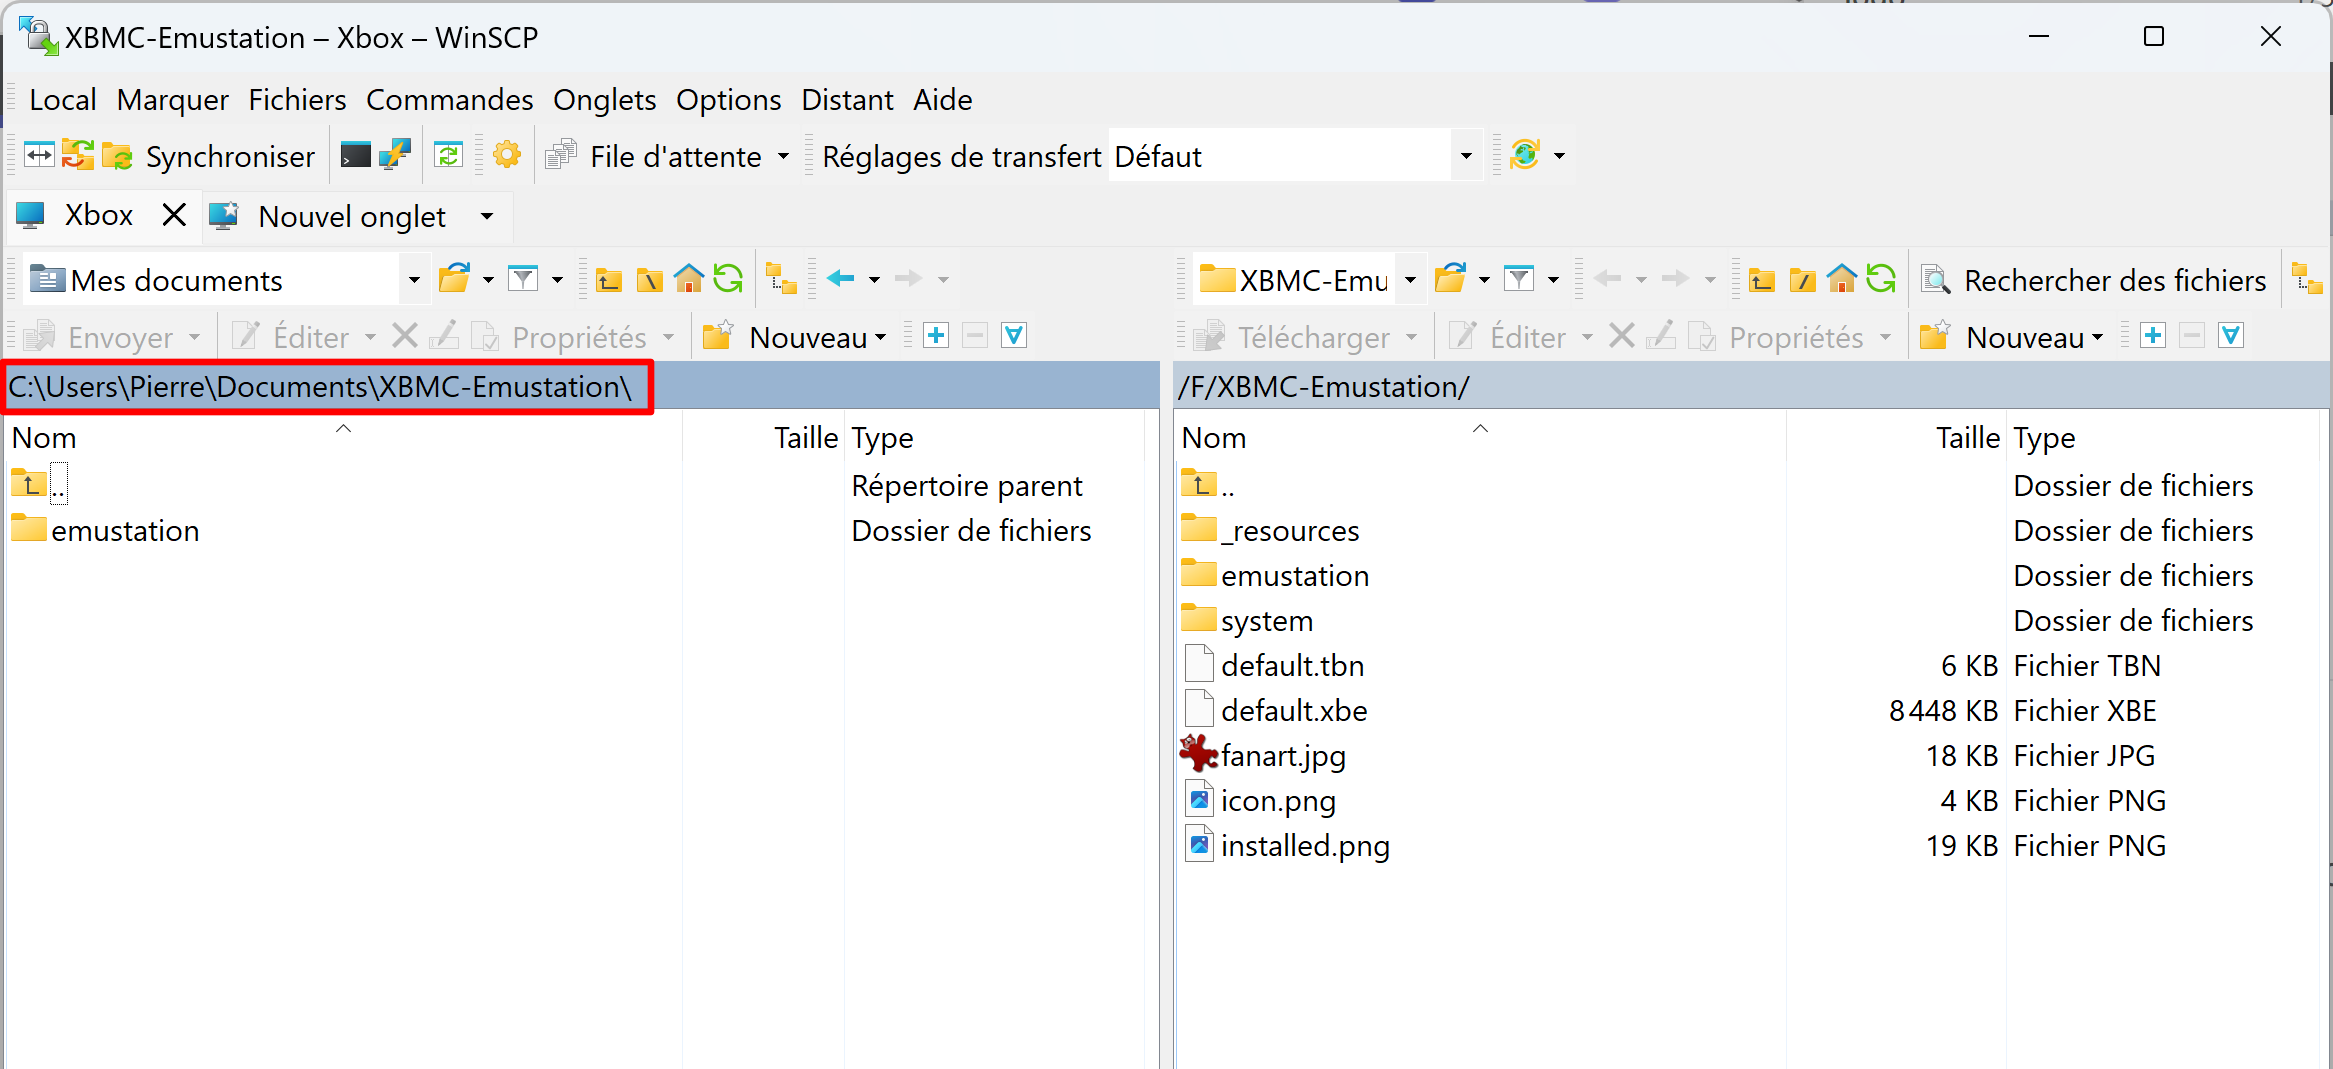Click the invert selection icon, remote panel

click(2231, 336)
